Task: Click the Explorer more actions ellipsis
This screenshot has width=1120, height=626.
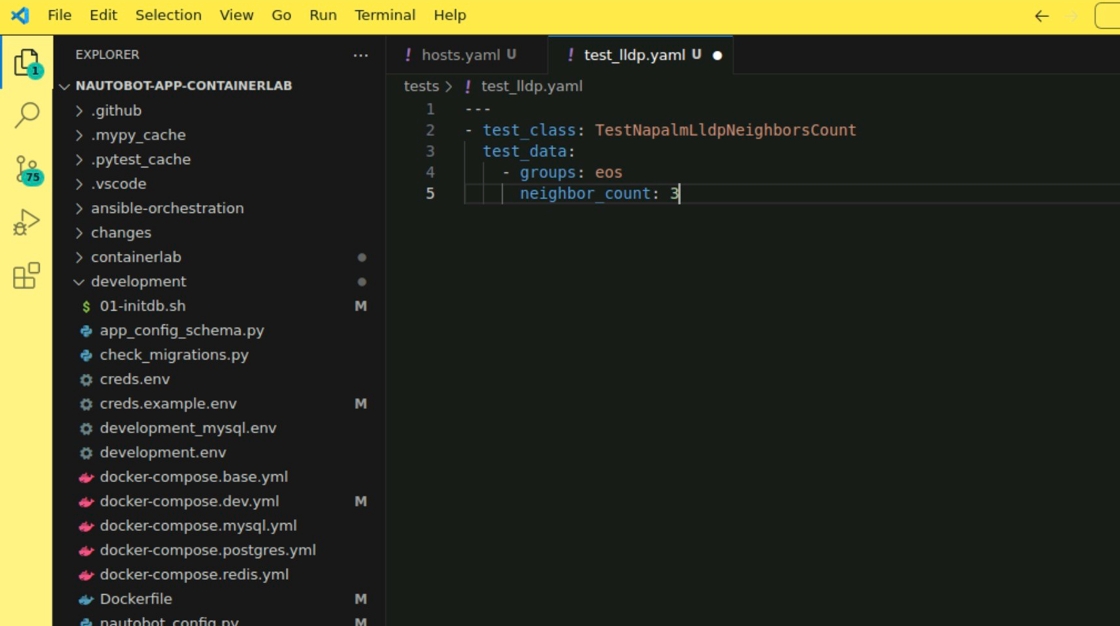Action: pyautogui.click(x=360, y=55)
